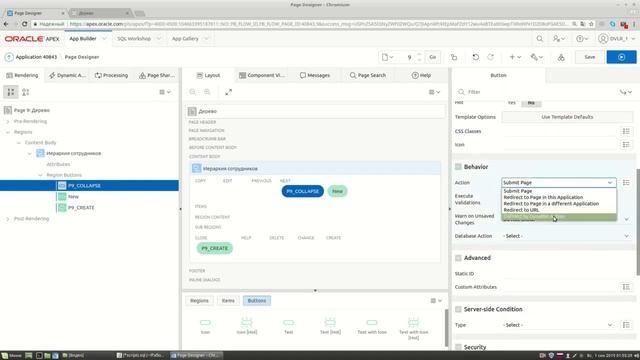The image size is (640, 360).
Task: Select the Text gallery button type
Action: (289, 326)
